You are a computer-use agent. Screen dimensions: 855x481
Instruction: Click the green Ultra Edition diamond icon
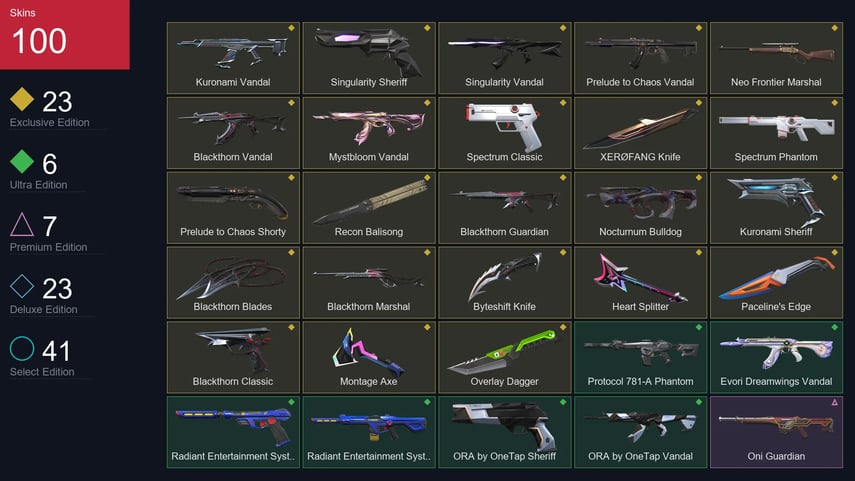(22, 161)
